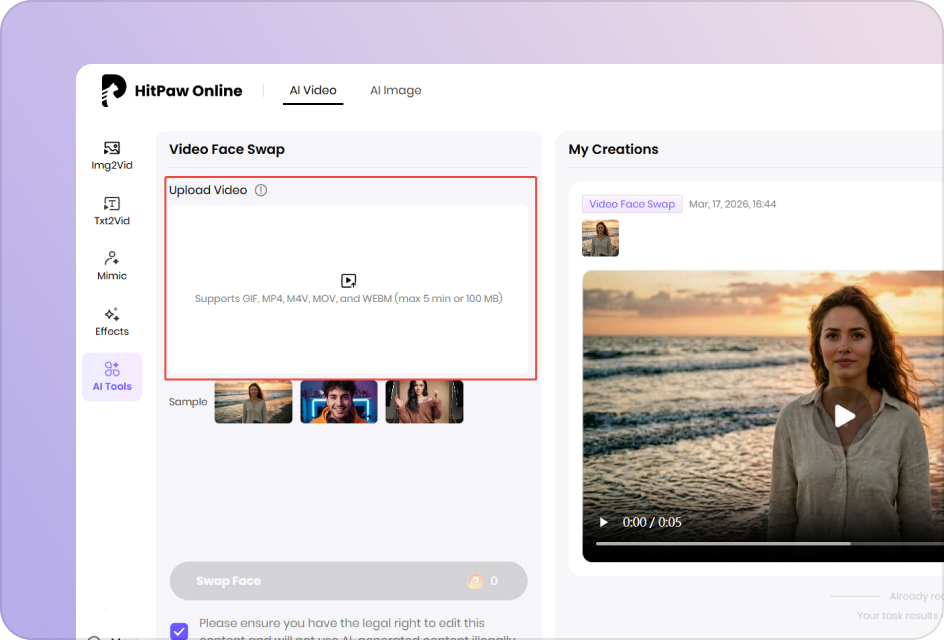Uncheck the legal rights confirmation checkbox
The width and height of the screenshot is (944, 640).
[x=179, y=631]
